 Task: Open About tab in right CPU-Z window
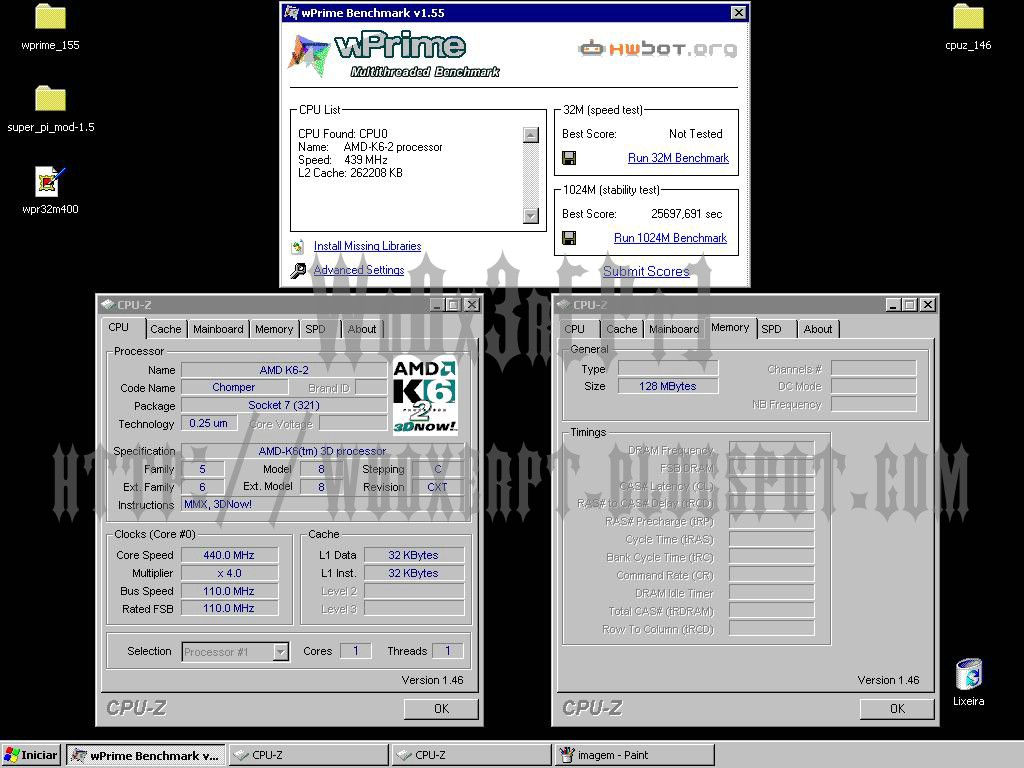[818, 329]
